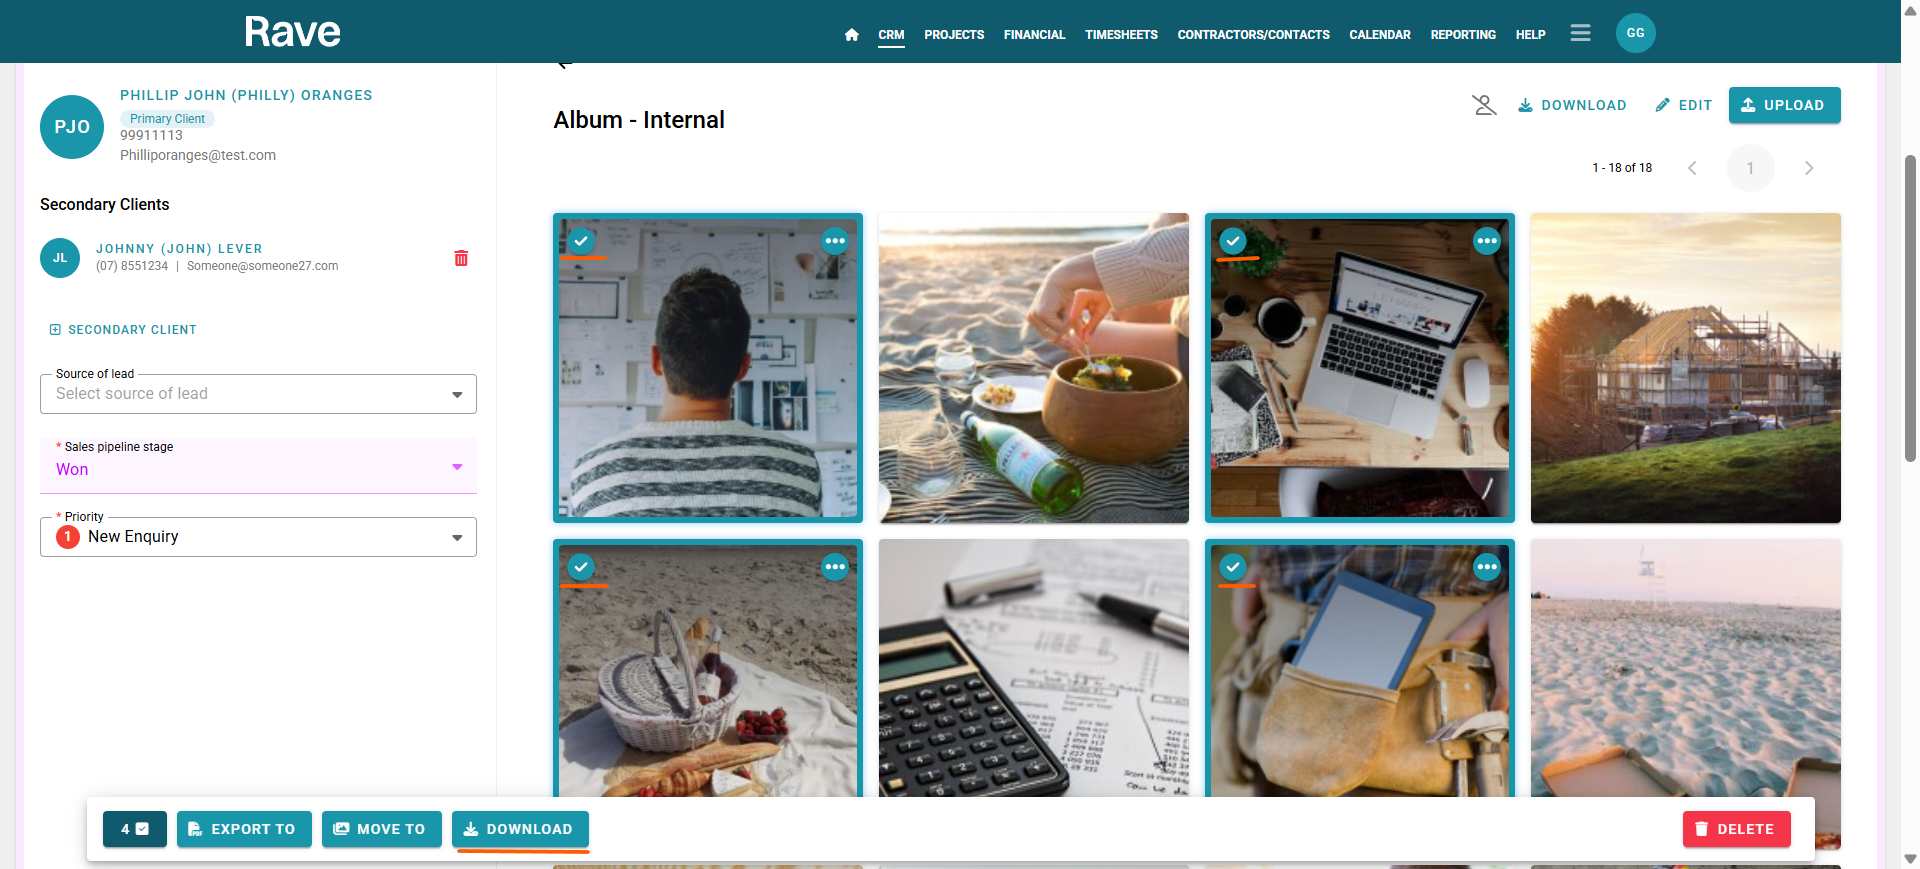Open three-dot menu on laptop desk photo
1920x869 pixels.
click(x=1487, y=241)
